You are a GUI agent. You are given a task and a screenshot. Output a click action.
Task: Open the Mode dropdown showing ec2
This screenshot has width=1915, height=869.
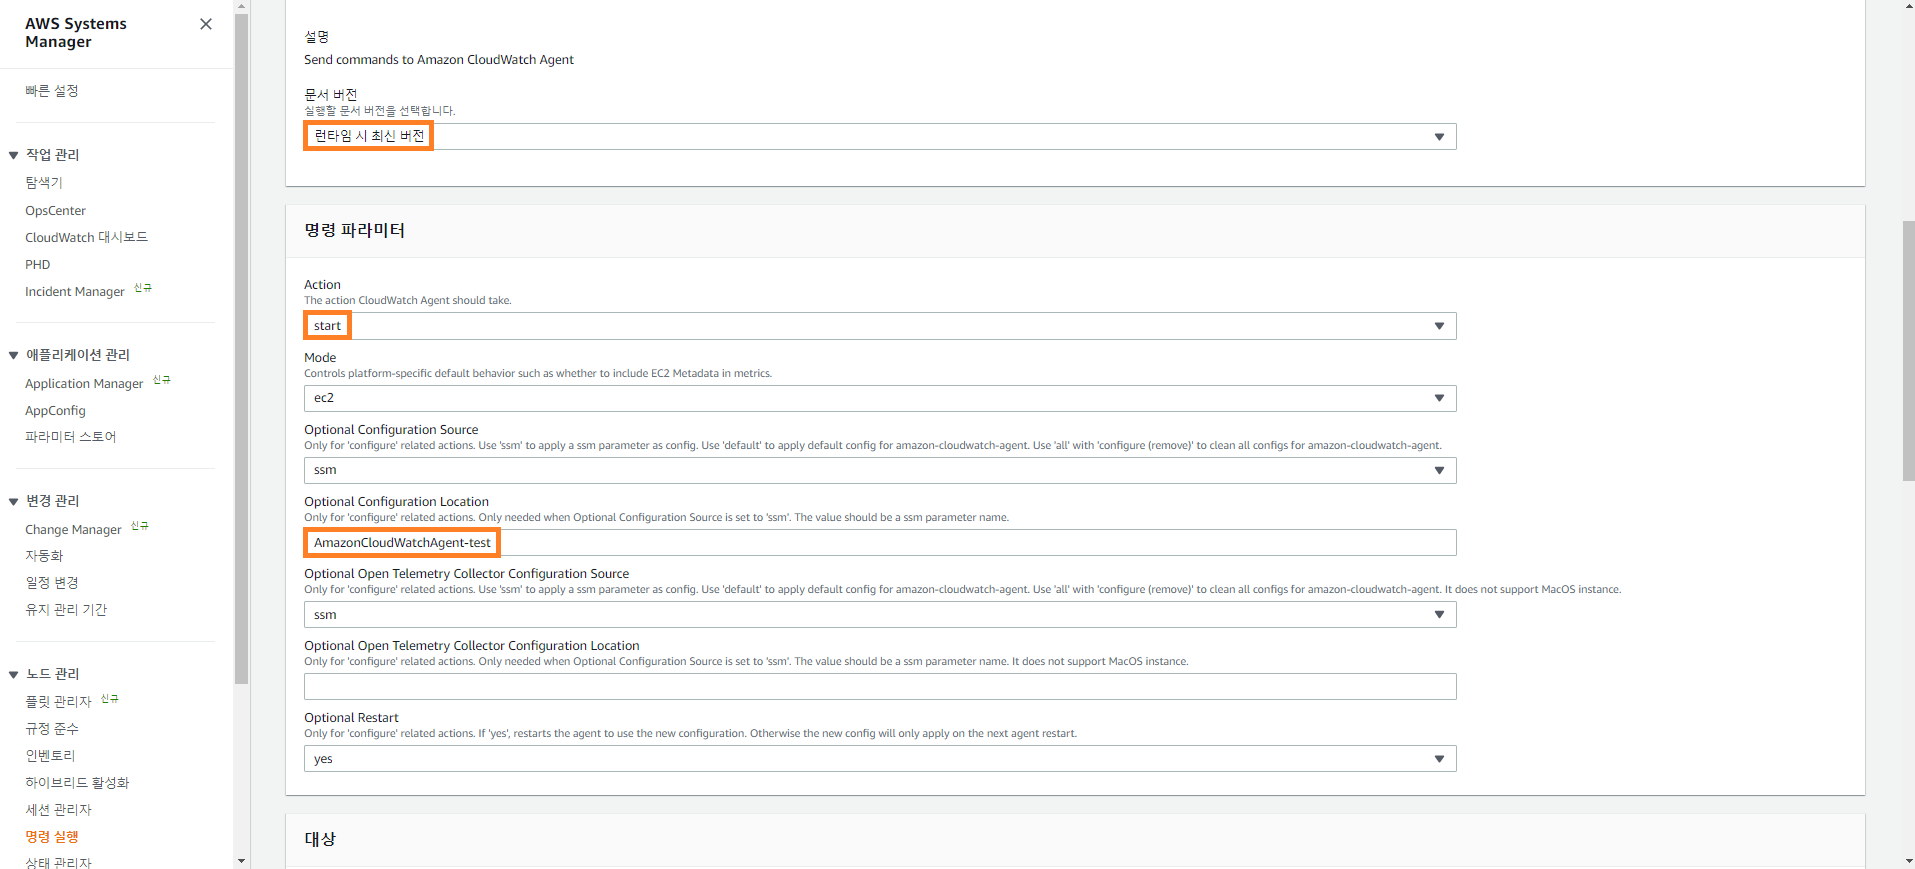pos(880,398)
